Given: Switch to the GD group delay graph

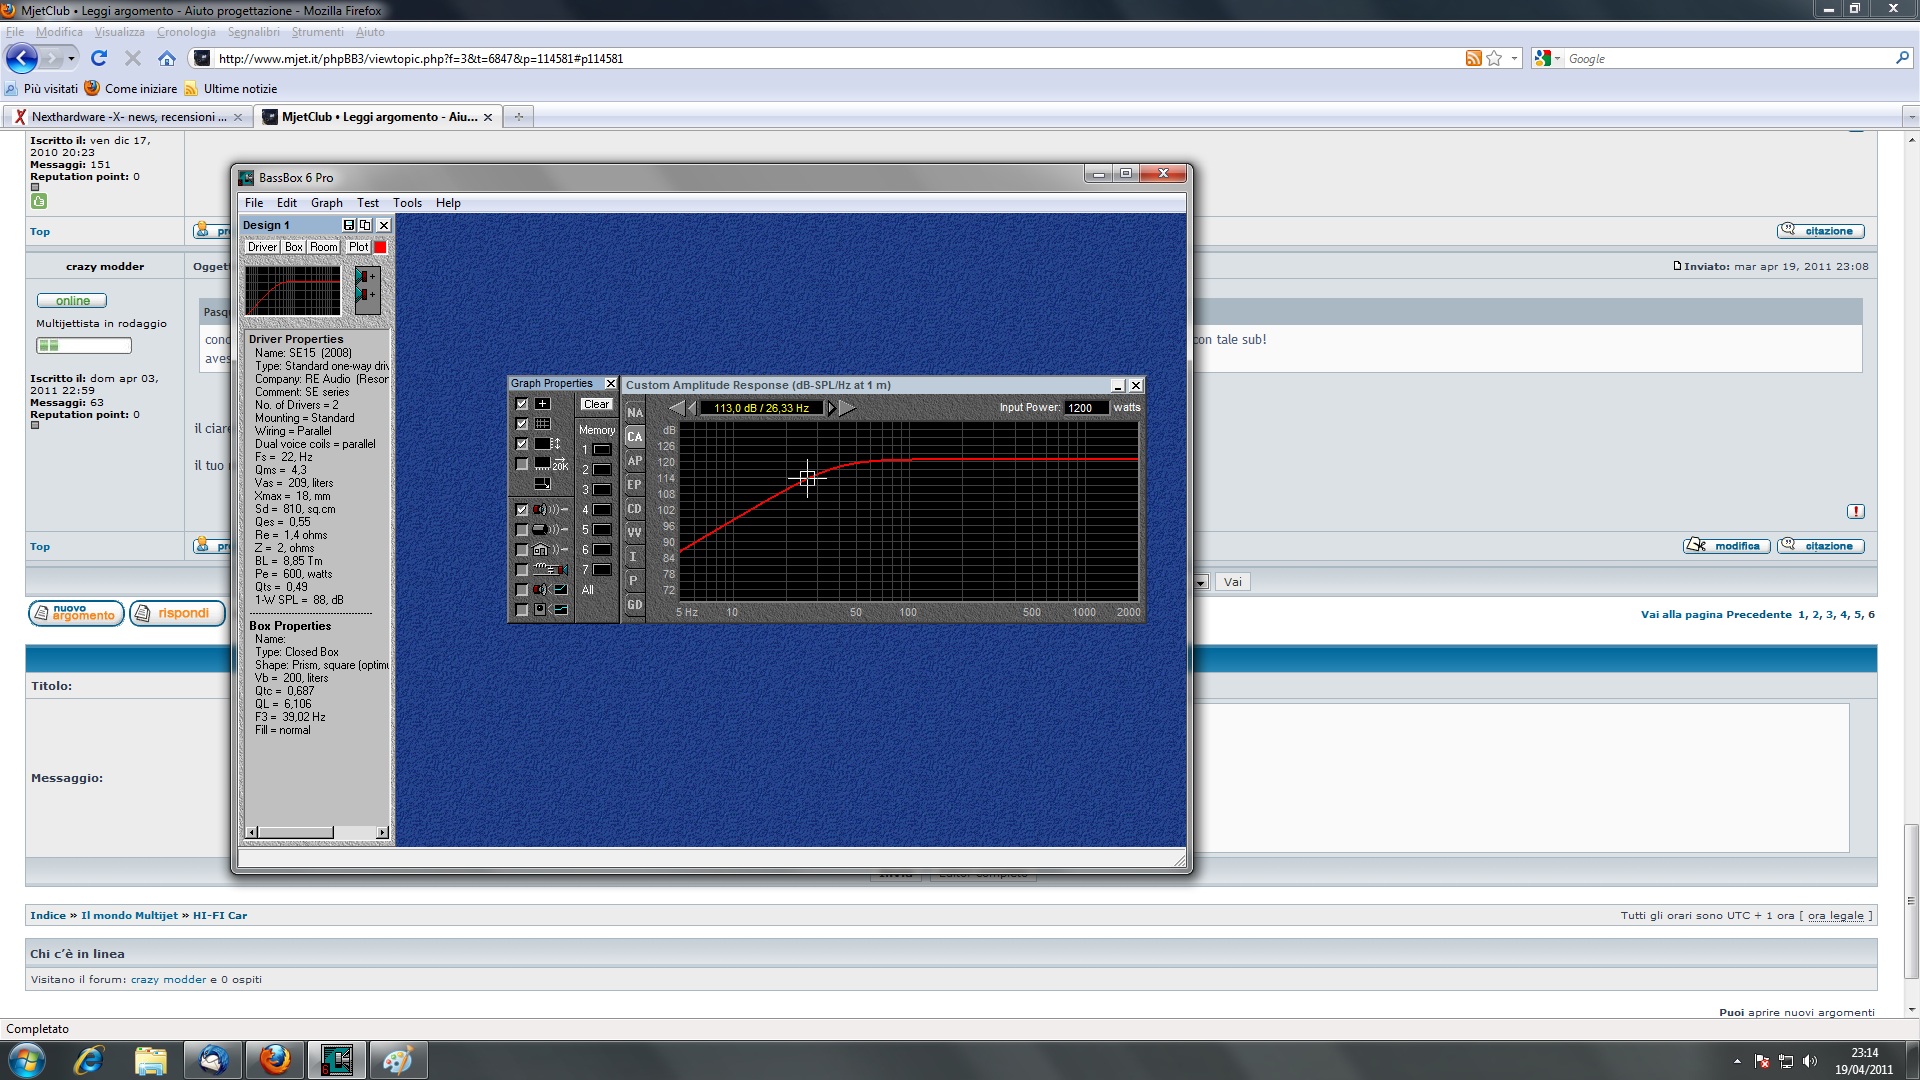Looking at the screenshot, I should [635, 605].
